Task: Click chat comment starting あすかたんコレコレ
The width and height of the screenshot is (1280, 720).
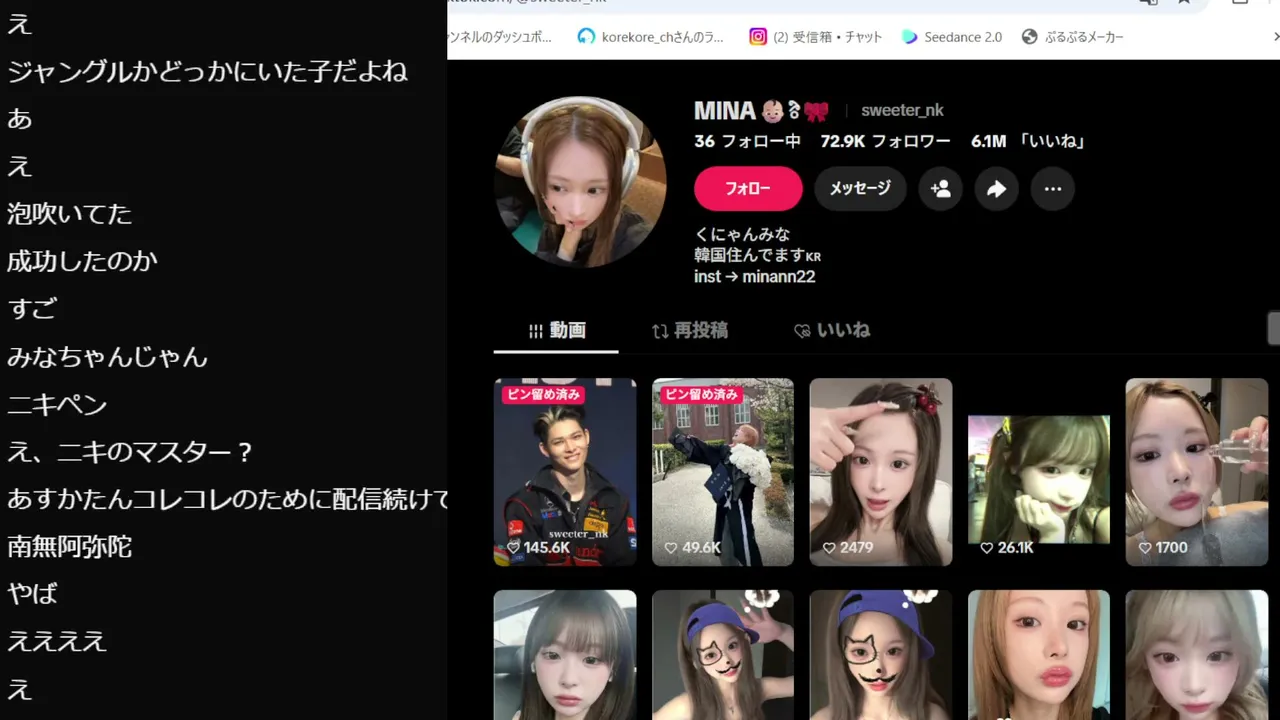Action: (x=227, y=499)
